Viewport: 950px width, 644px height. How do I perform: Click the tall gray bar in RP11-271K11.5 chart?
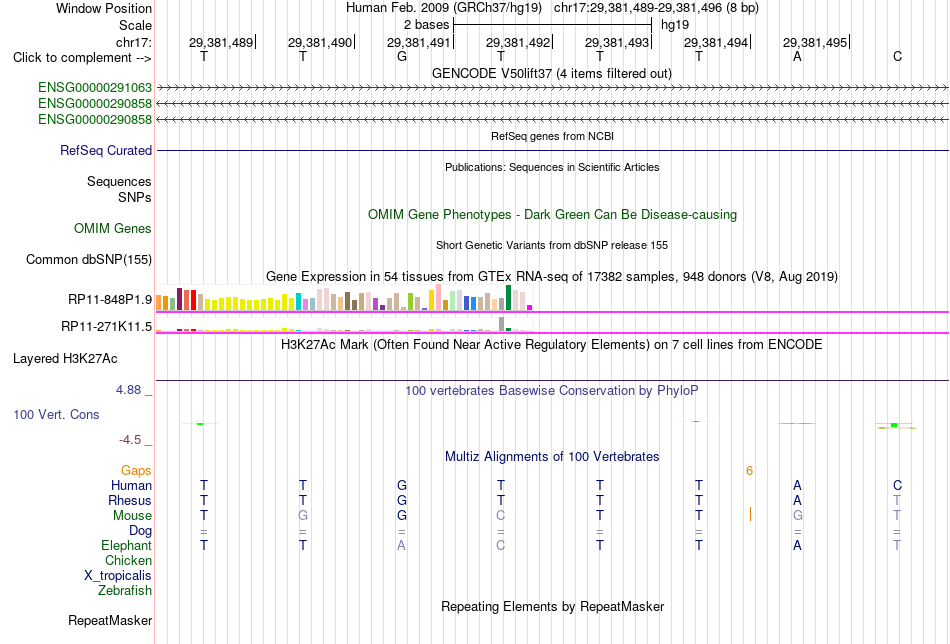point(501,324)
